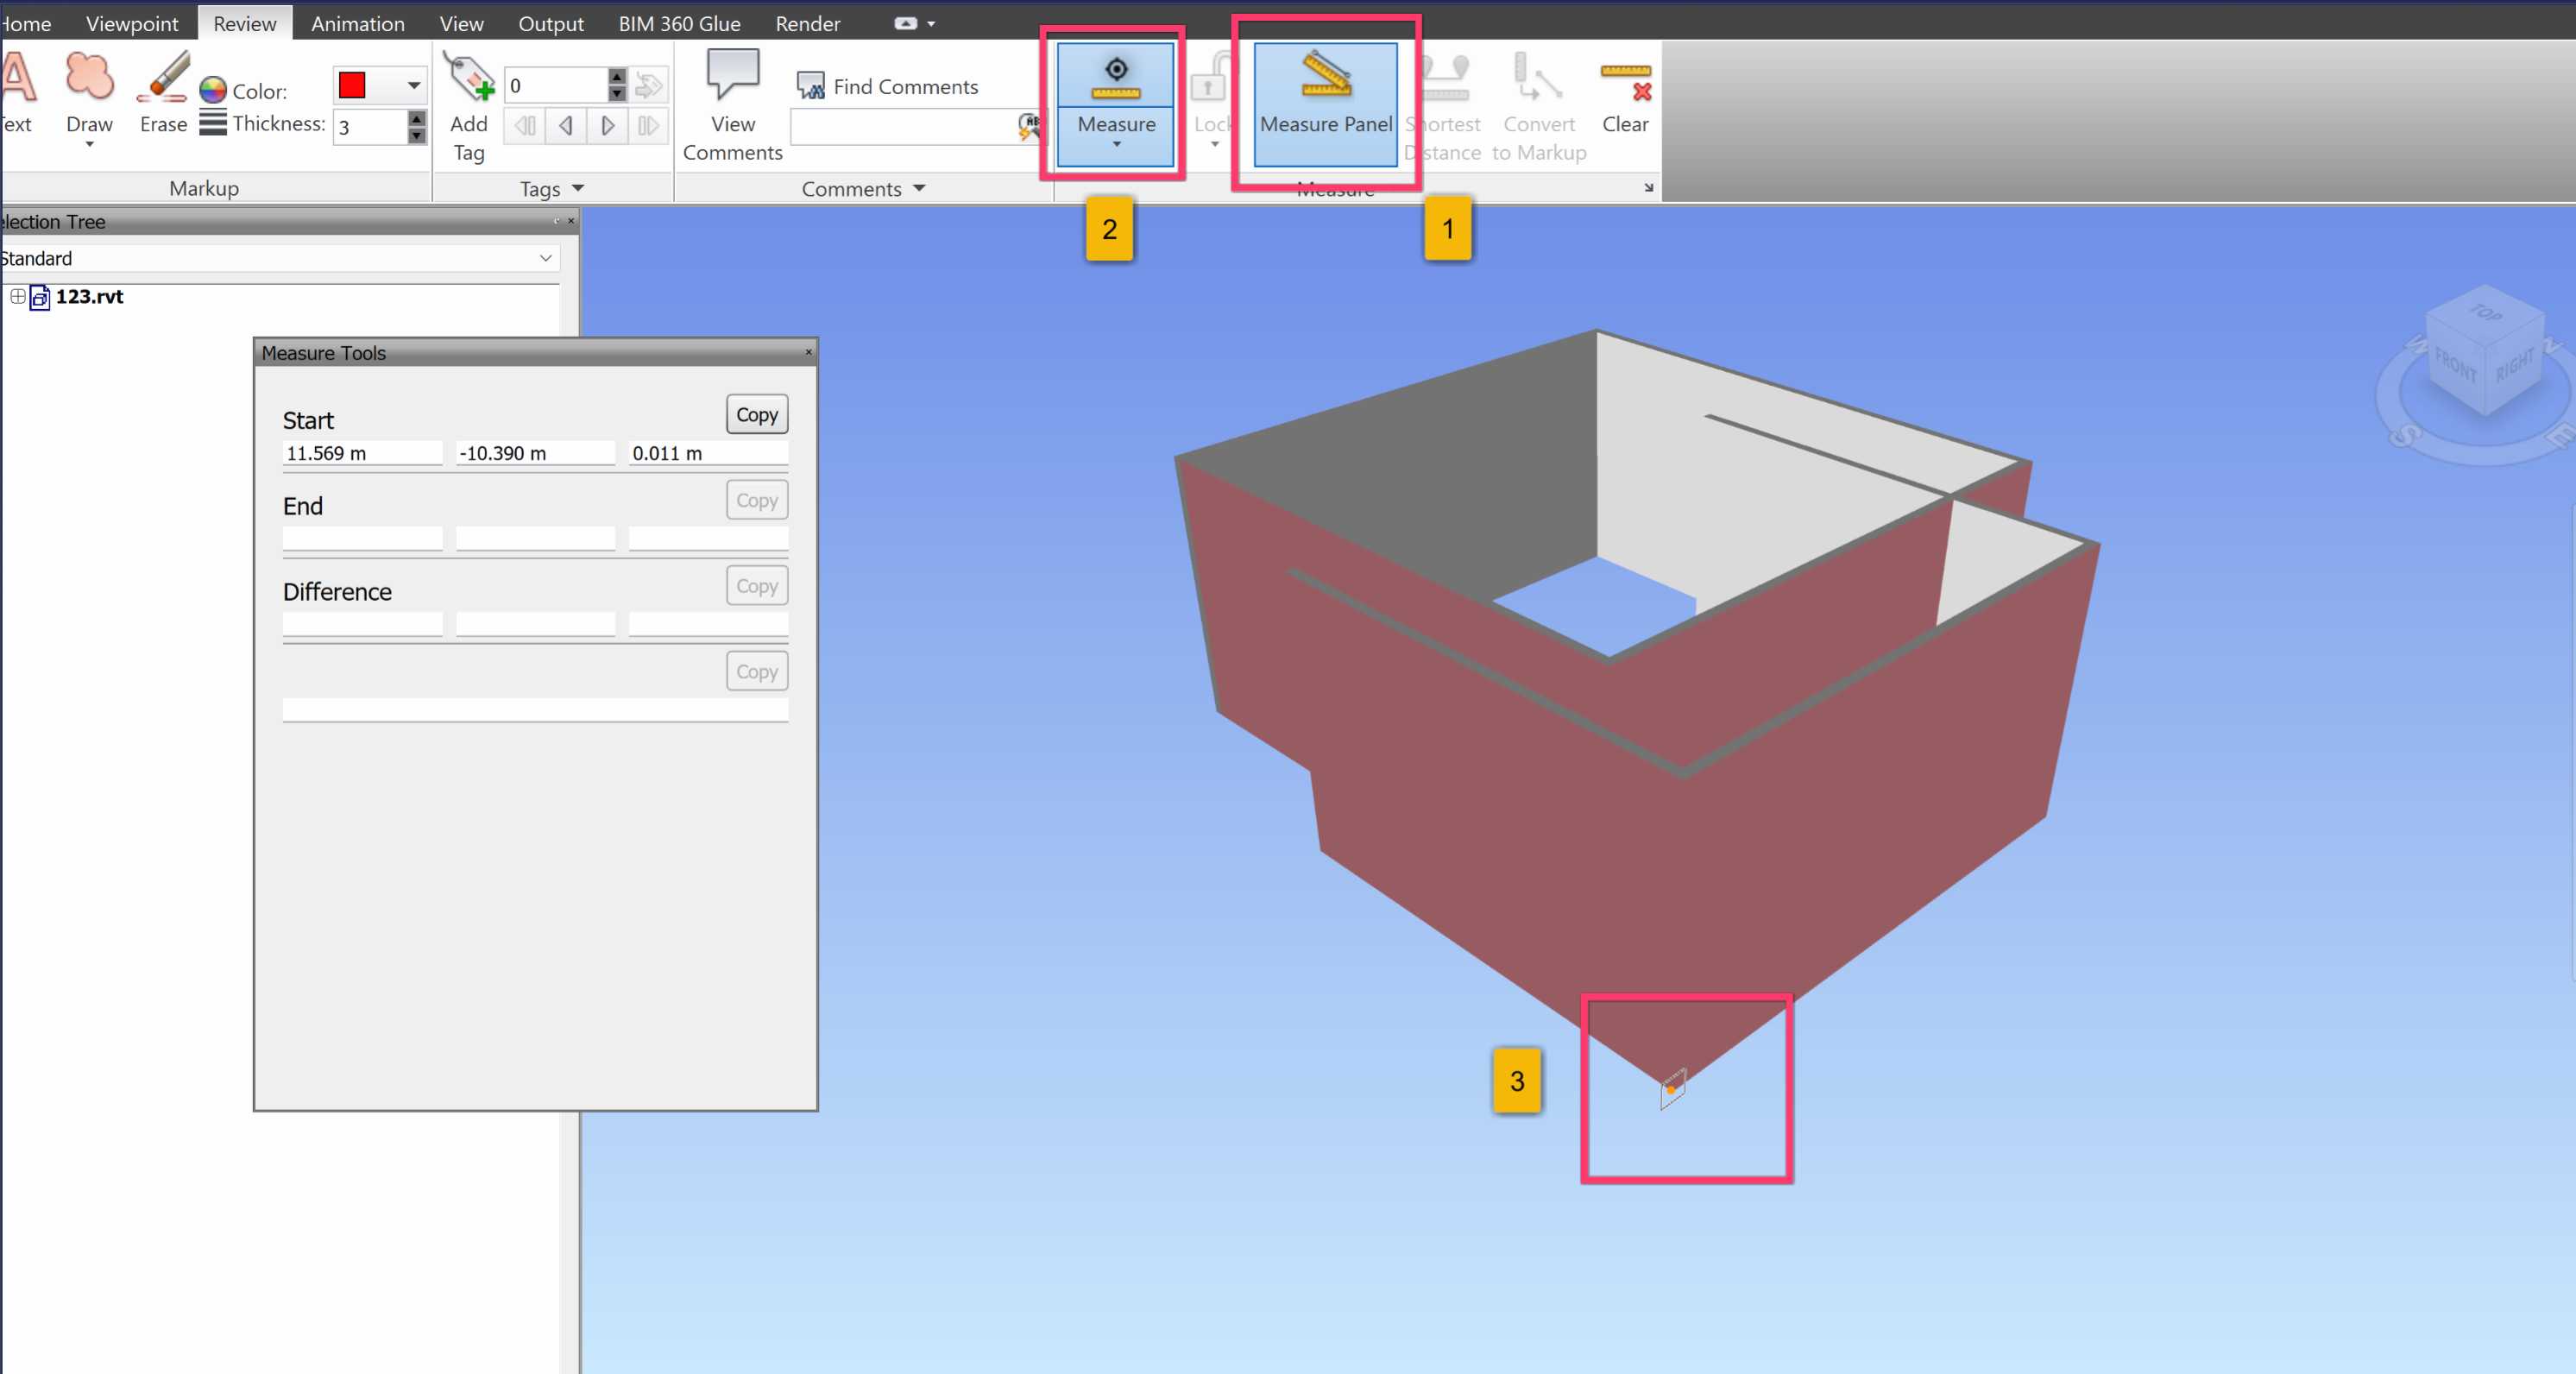This screenshot has width=2576, height=1374.
Task: Expand the Comments panel dropdown arrow
Action: (919, 188)
